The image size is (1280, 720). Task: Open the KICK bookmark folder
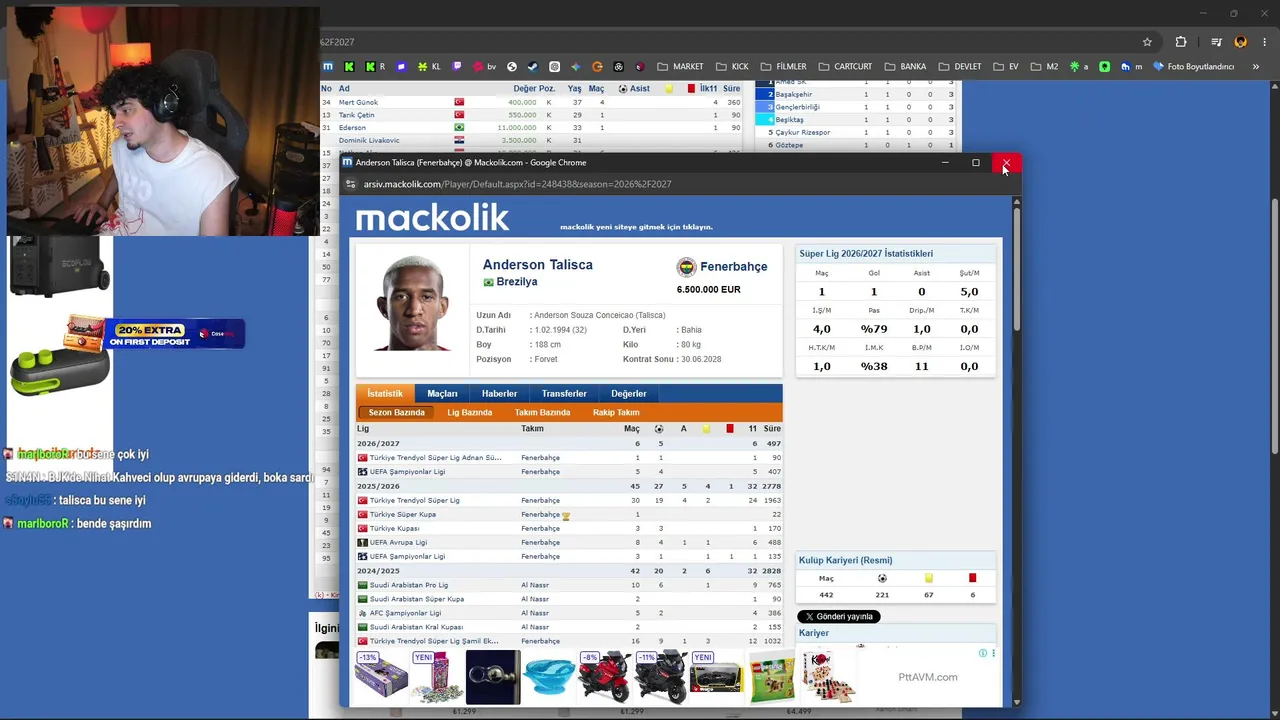point(732,67)
